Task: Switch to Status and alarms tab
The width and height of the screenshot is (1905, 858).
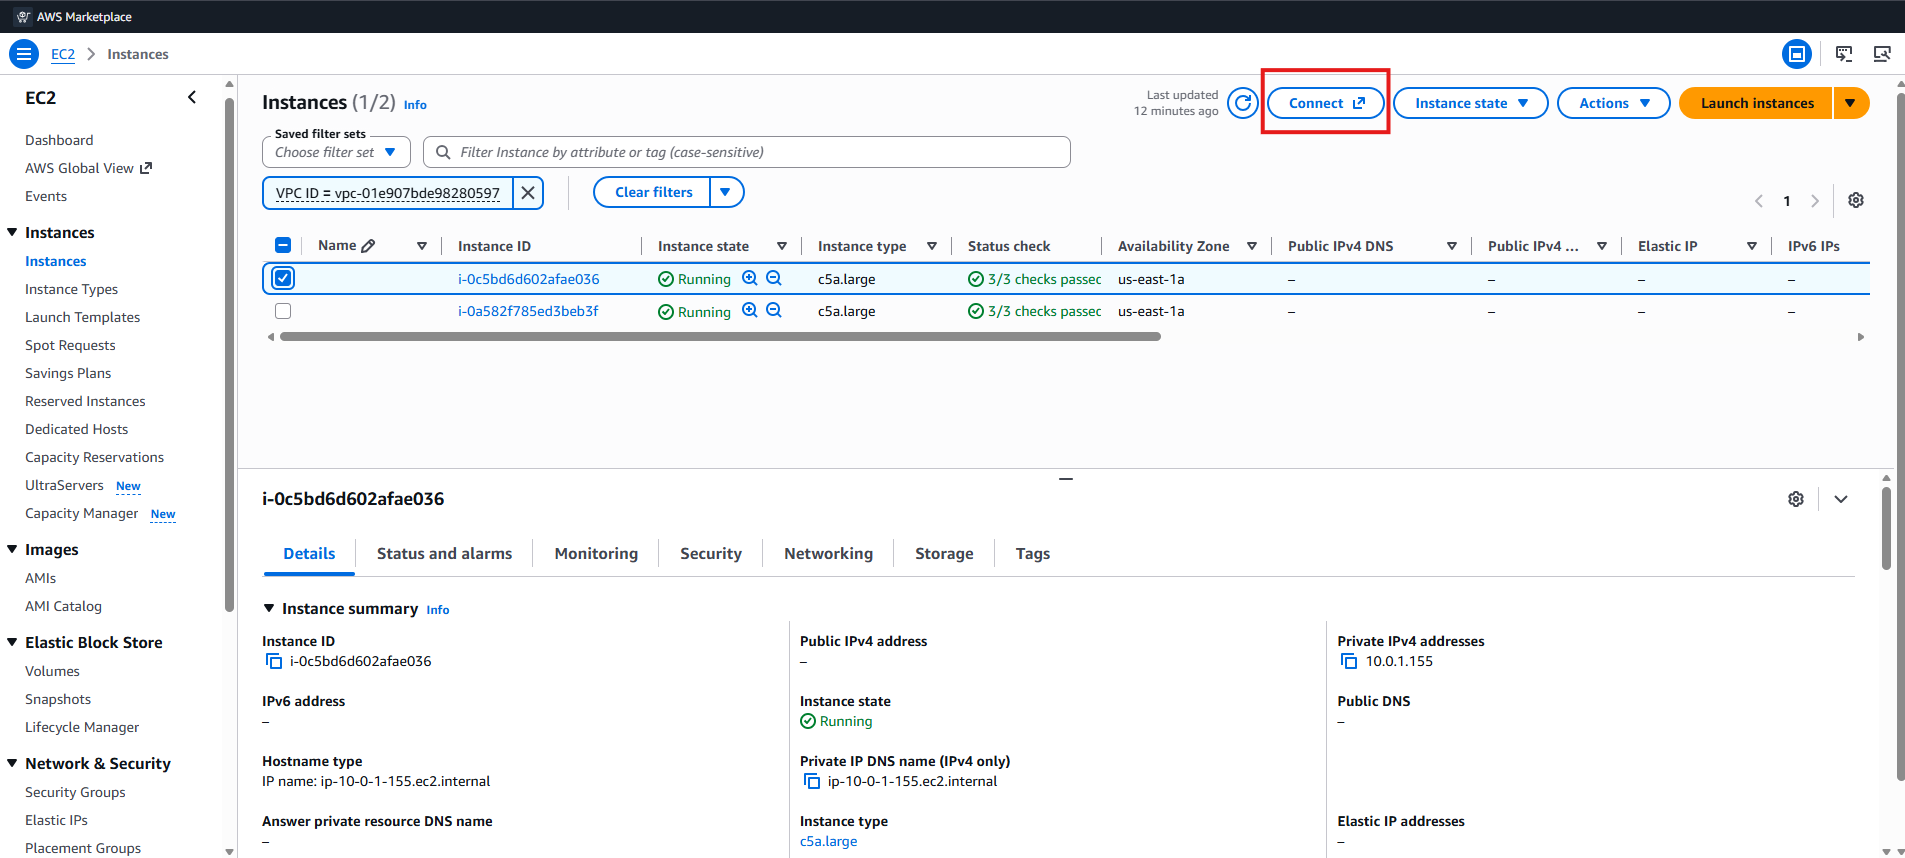Action: [x=444, y=554]
